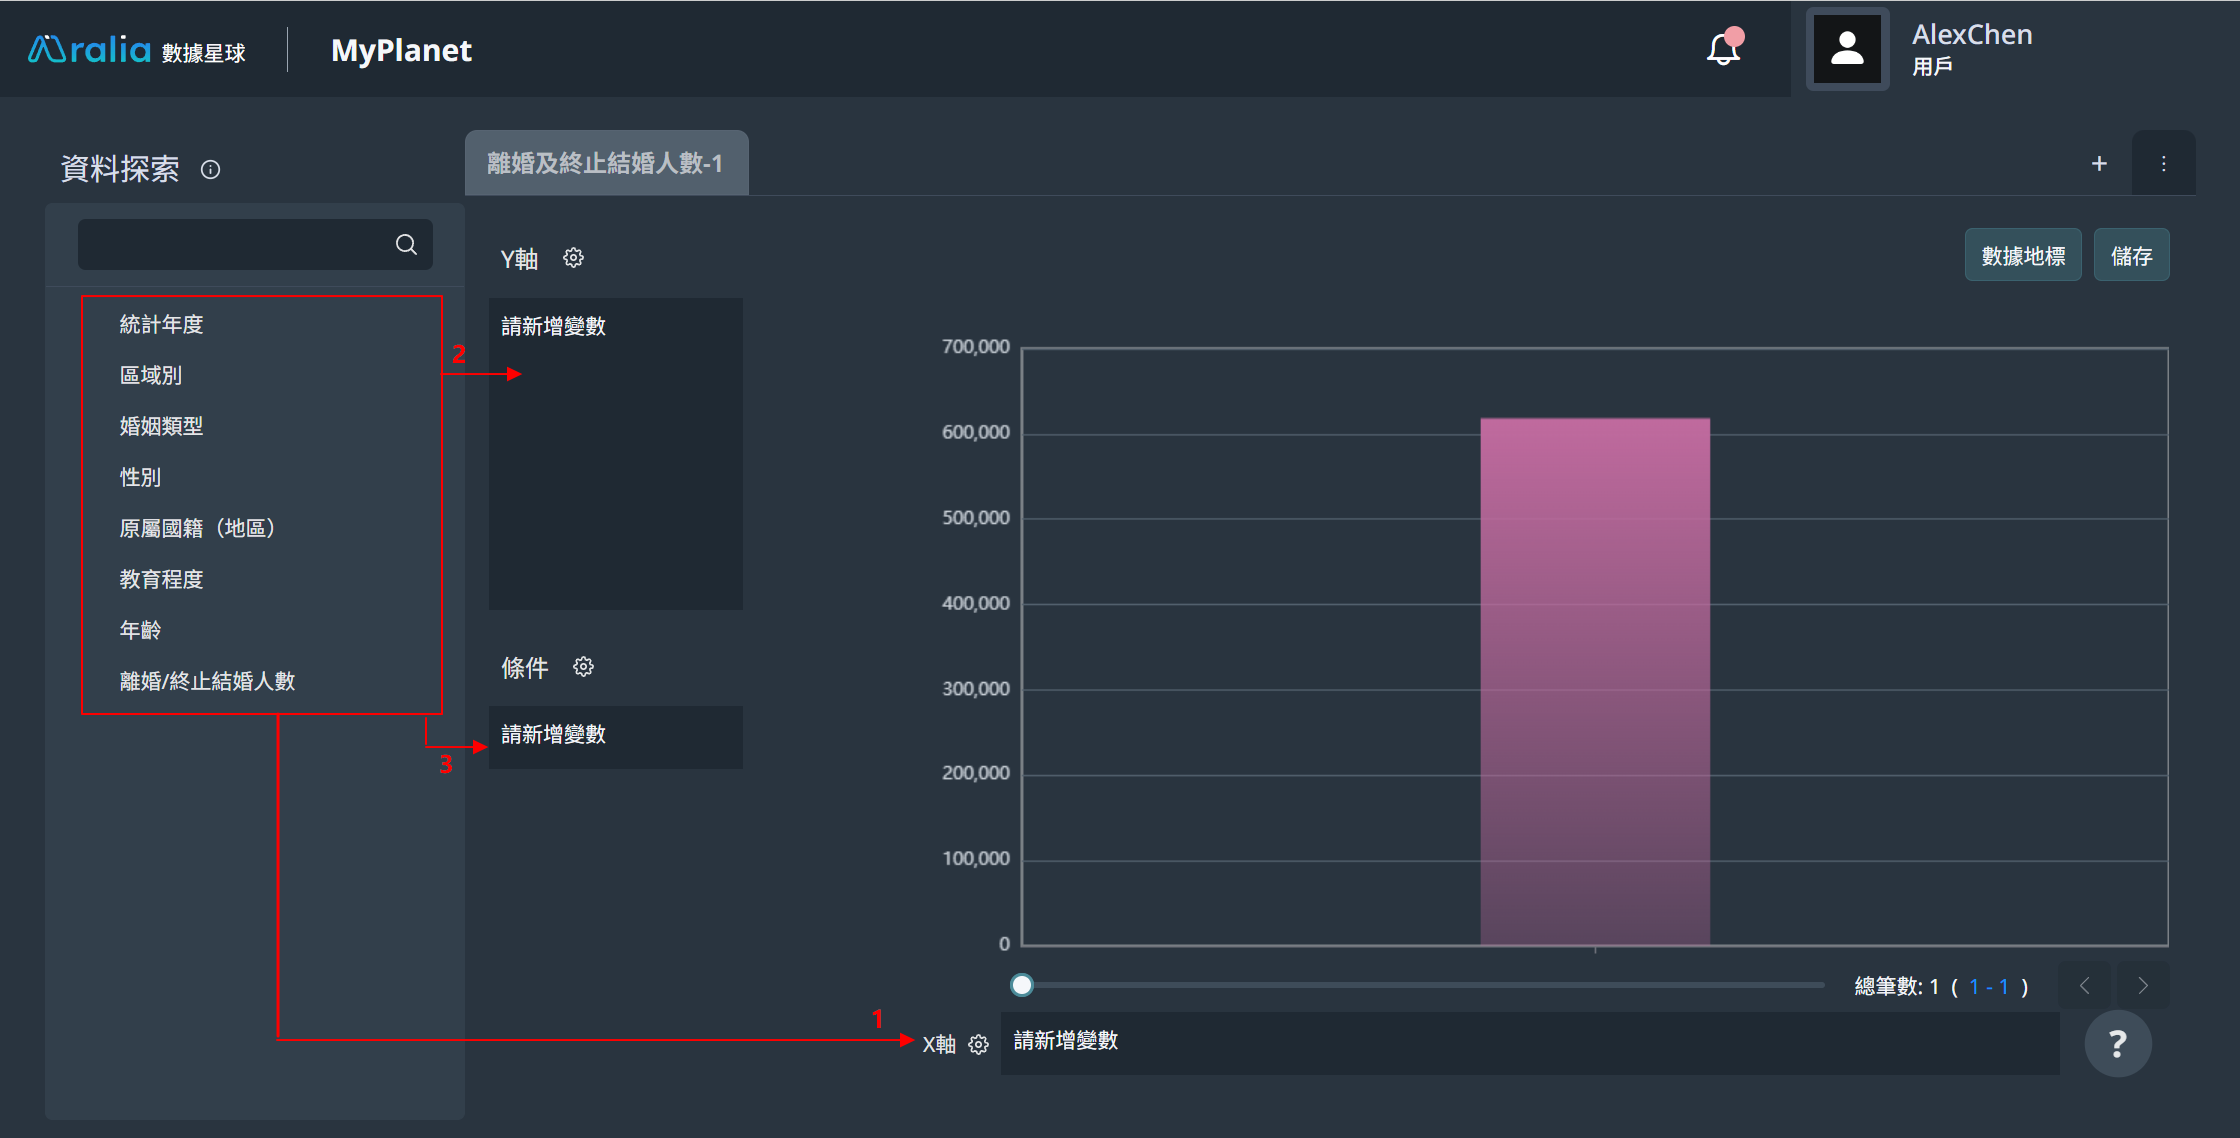Open Y軸 settings gear
2240x1138 pixels.
point(573,258)
